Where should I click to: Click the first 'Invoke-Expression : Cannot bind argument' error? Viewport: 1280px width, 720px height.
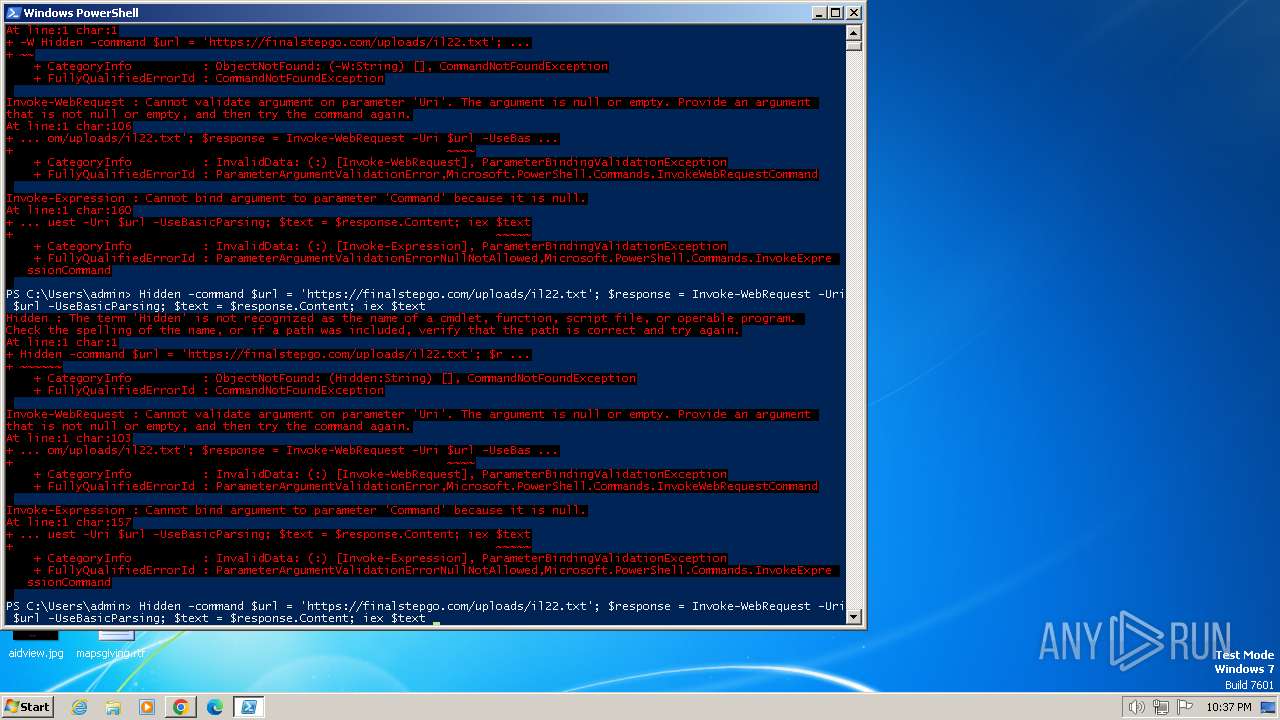pos(297,198)
